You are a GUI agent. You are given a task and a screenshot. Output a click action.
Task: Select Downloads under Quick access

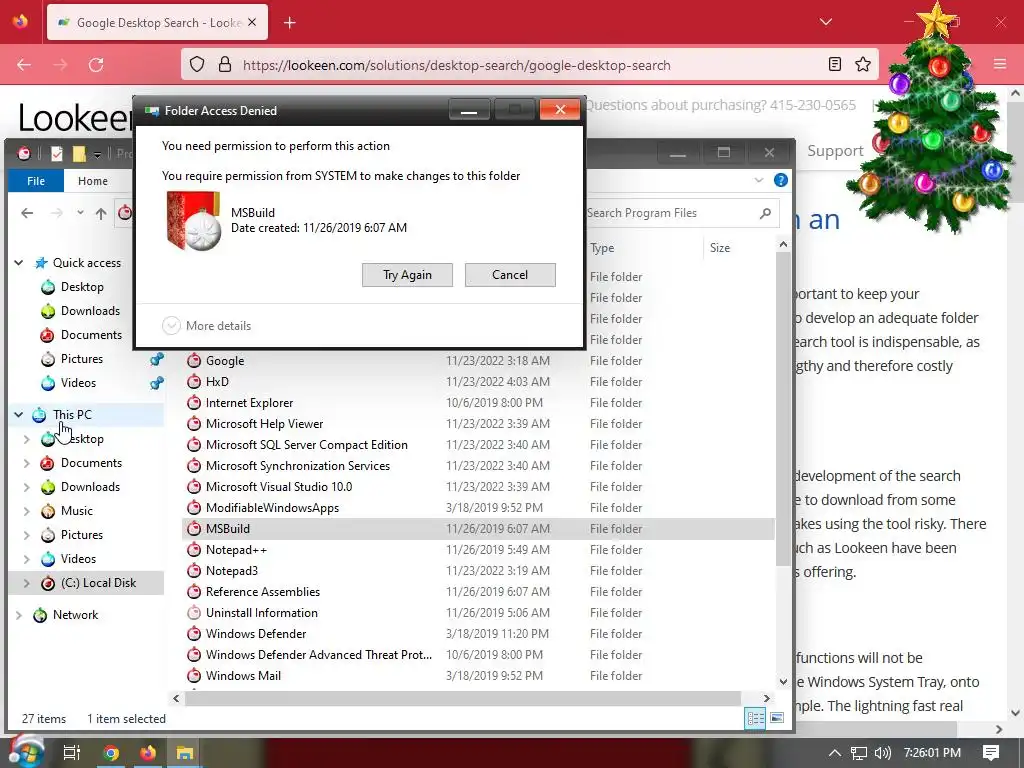[90, 311]
